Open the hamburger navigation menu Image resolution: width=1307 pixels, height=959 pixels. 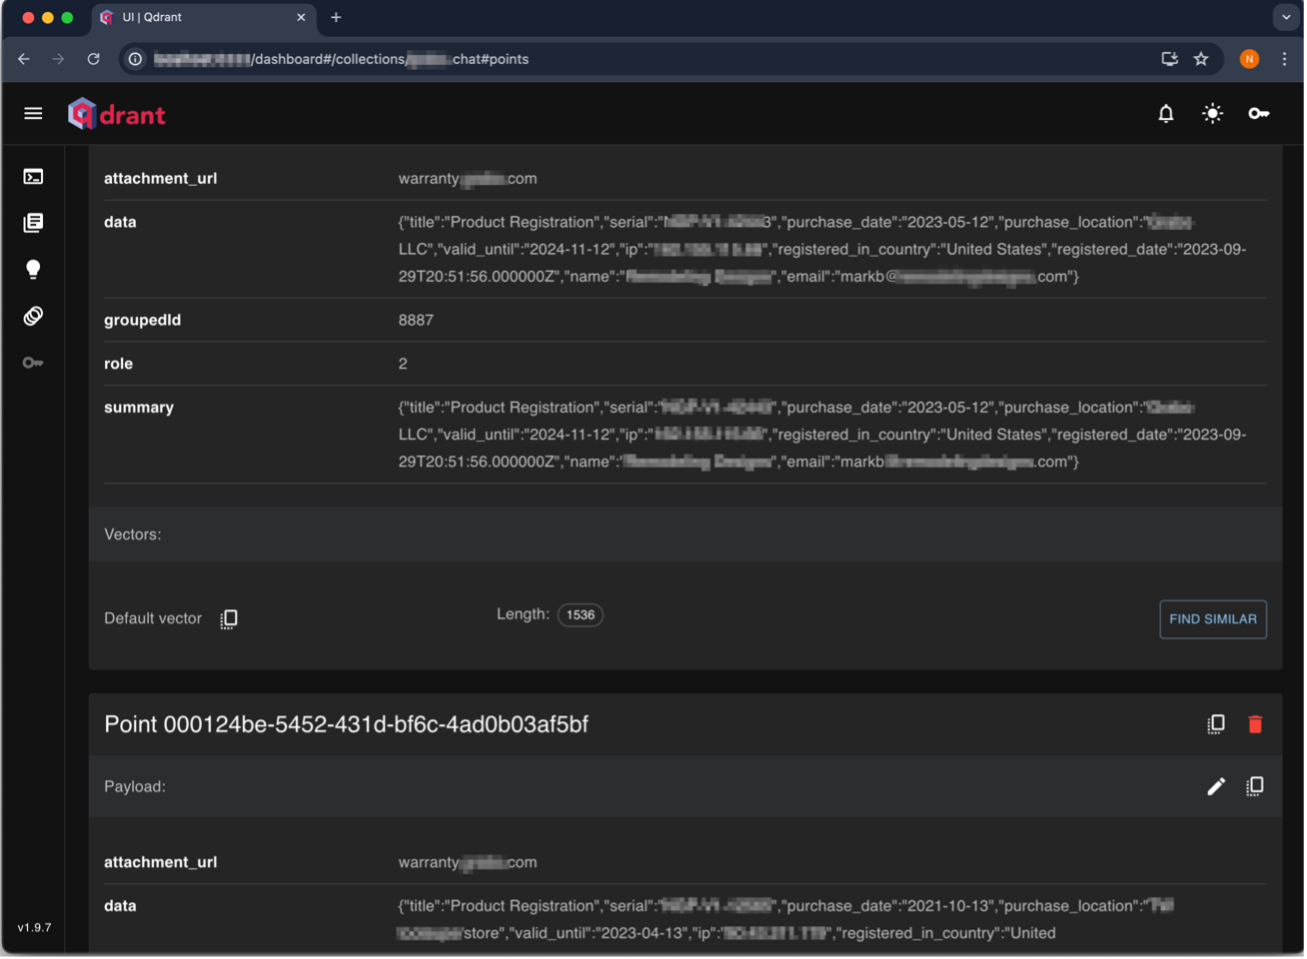click(x=33, y=114)
